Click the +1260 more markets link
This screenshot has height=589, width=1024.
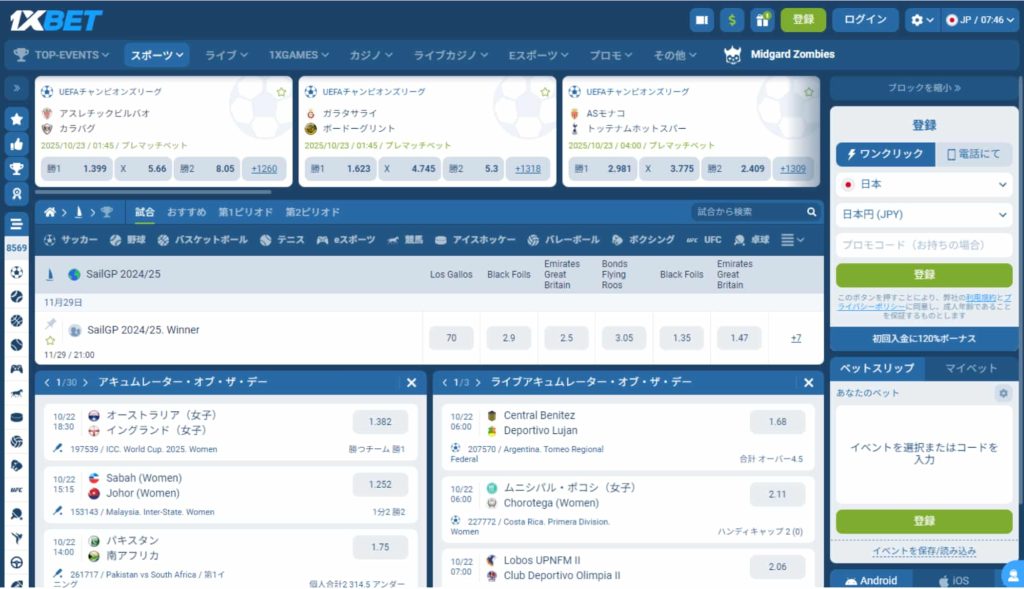coord(264,169)
